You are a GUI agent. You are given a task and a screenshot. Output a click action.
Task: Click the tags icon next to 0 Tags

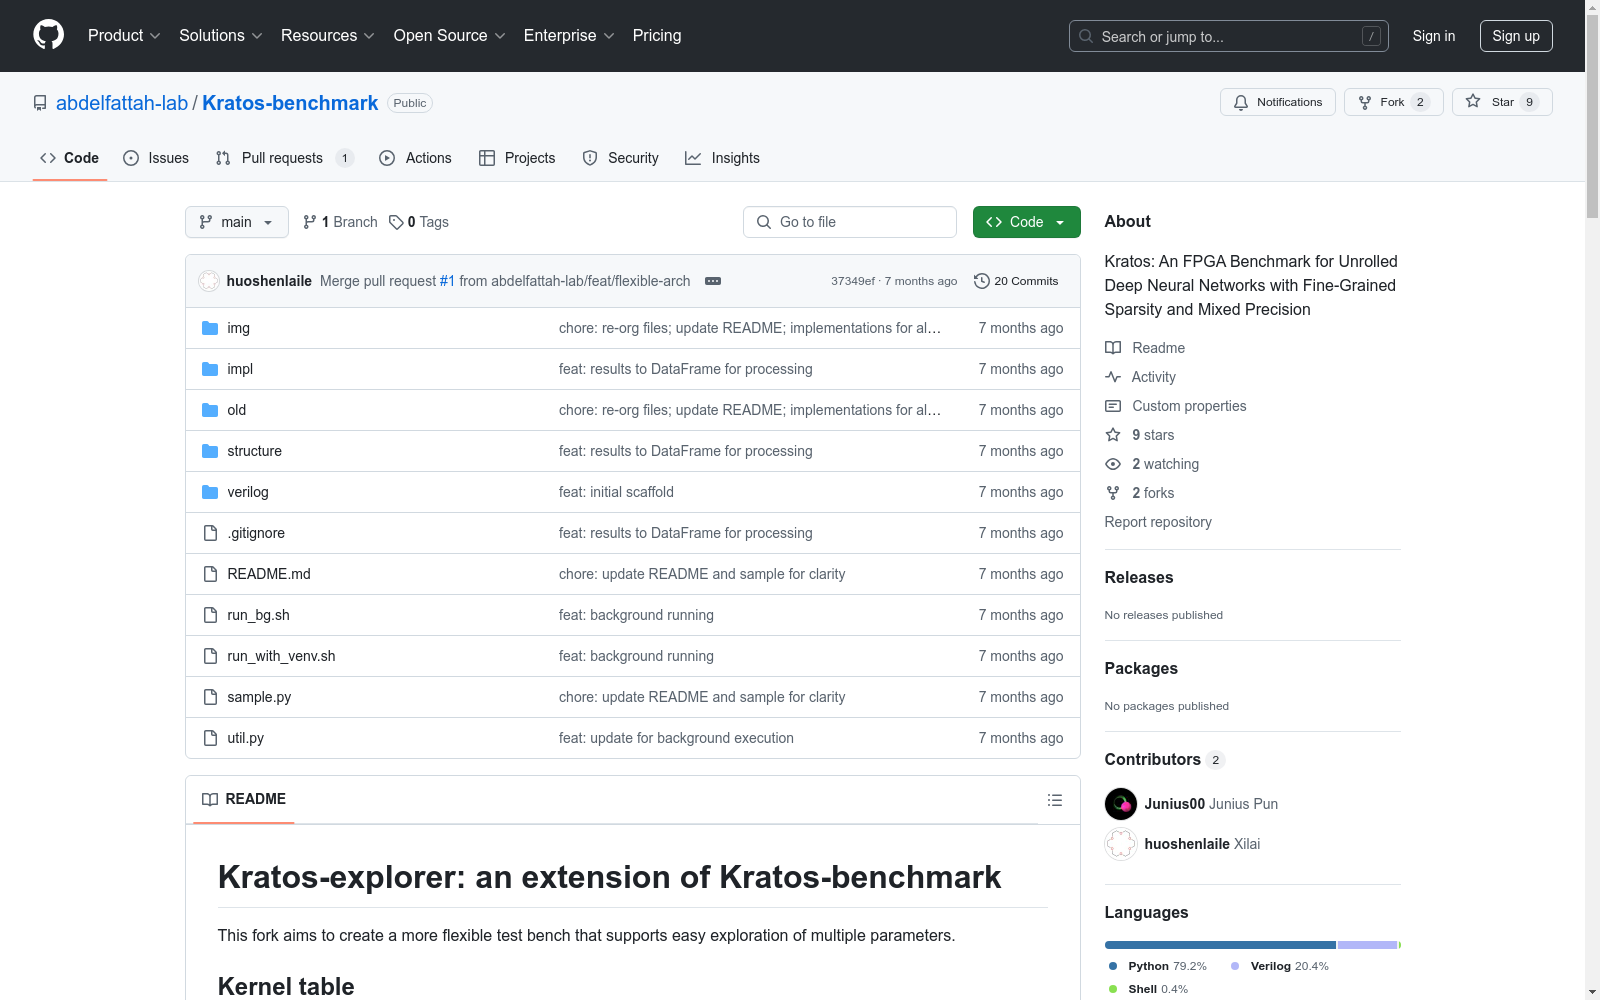coord(396,222)
